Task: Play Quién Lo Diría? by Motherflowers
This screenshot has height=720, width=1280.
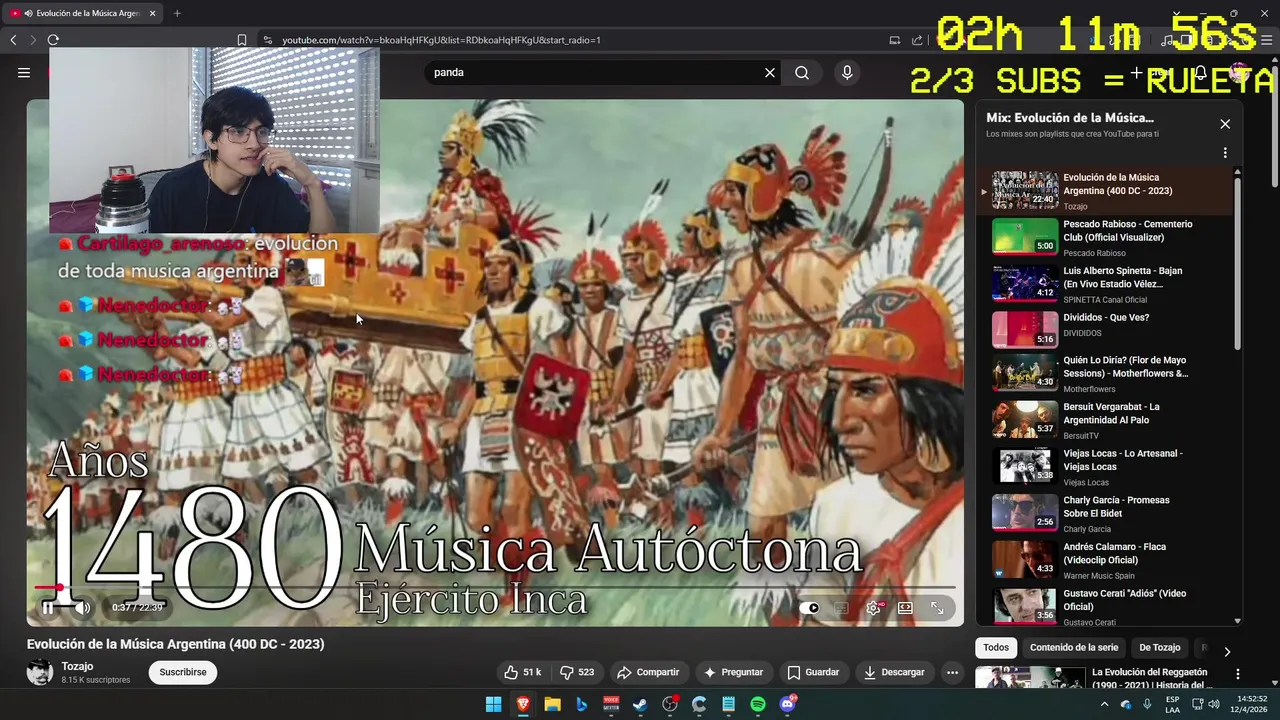Action: pyautogui.click(x=1106, y=372)
